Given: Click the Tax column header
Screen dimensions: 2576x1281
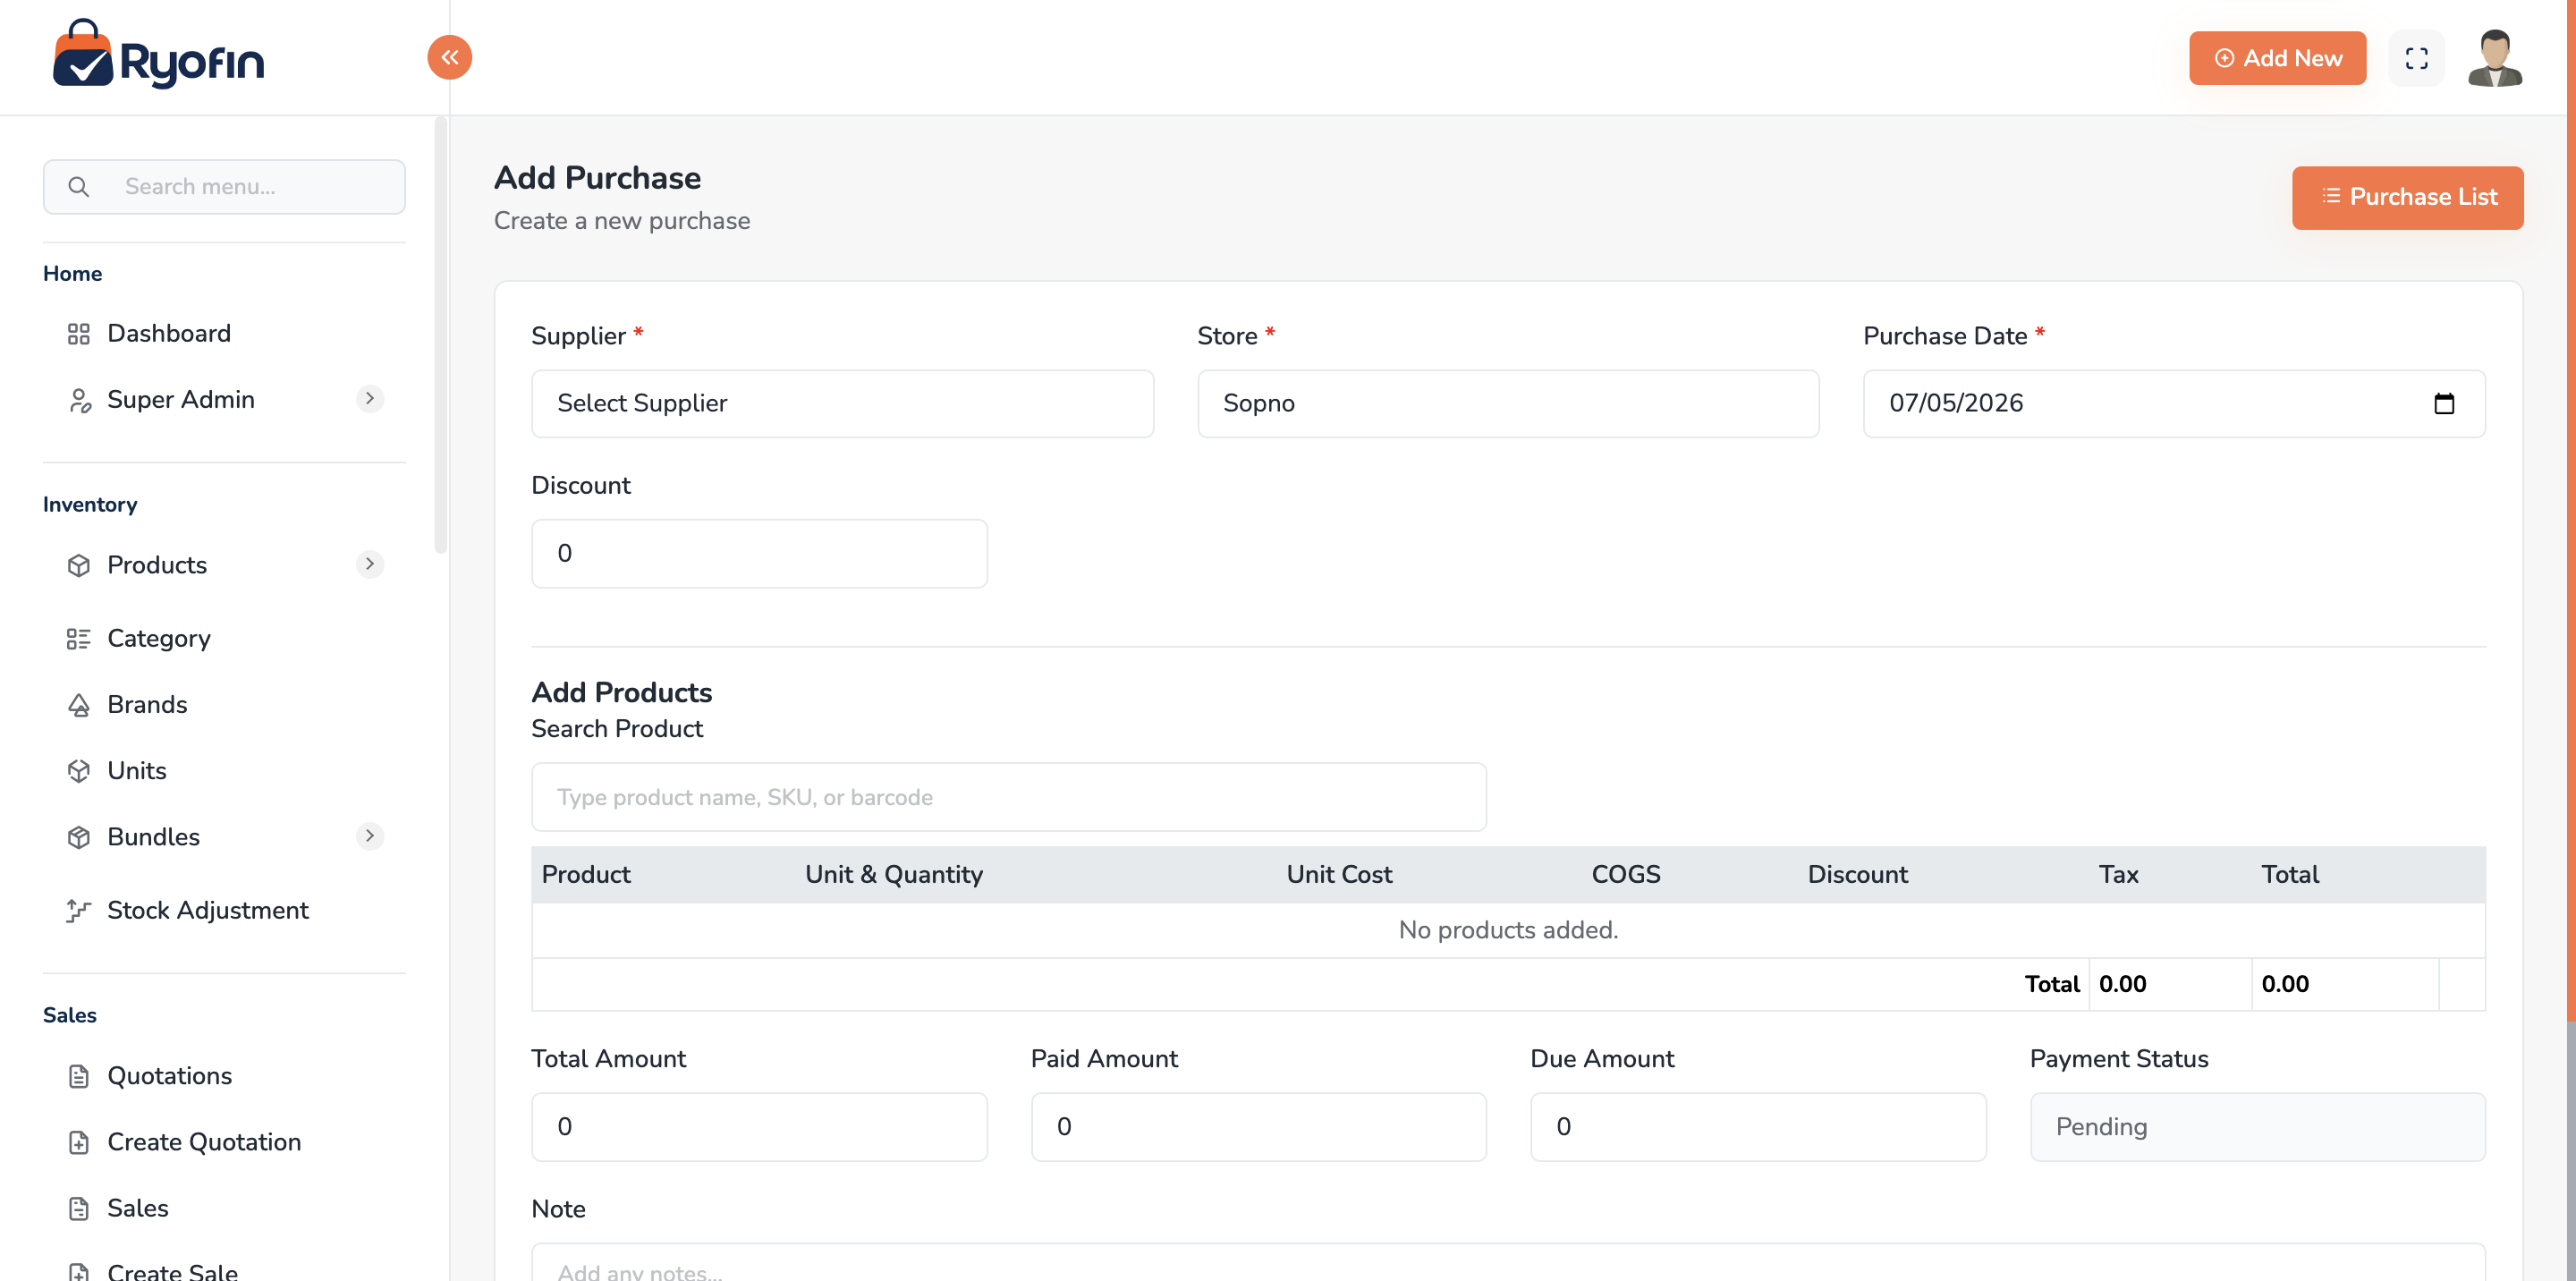Looking at the screenshot, I should (2118, 875).
